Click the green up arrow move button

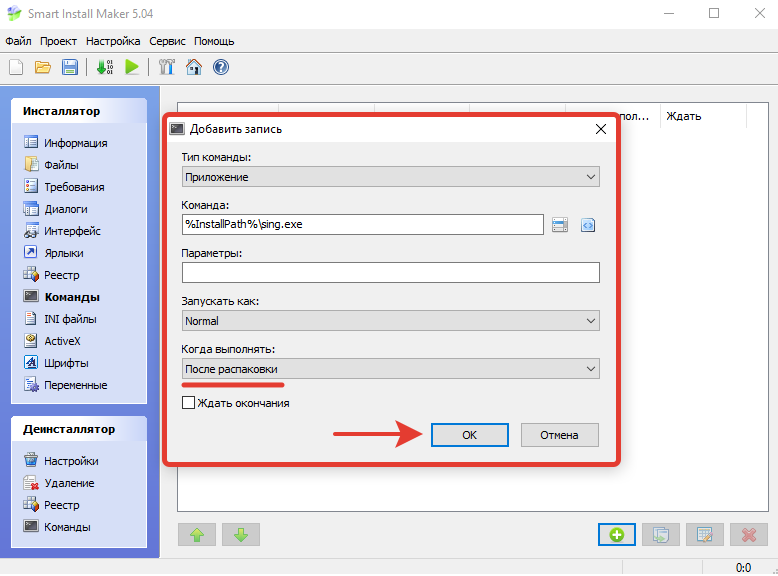tap(197, 535)
